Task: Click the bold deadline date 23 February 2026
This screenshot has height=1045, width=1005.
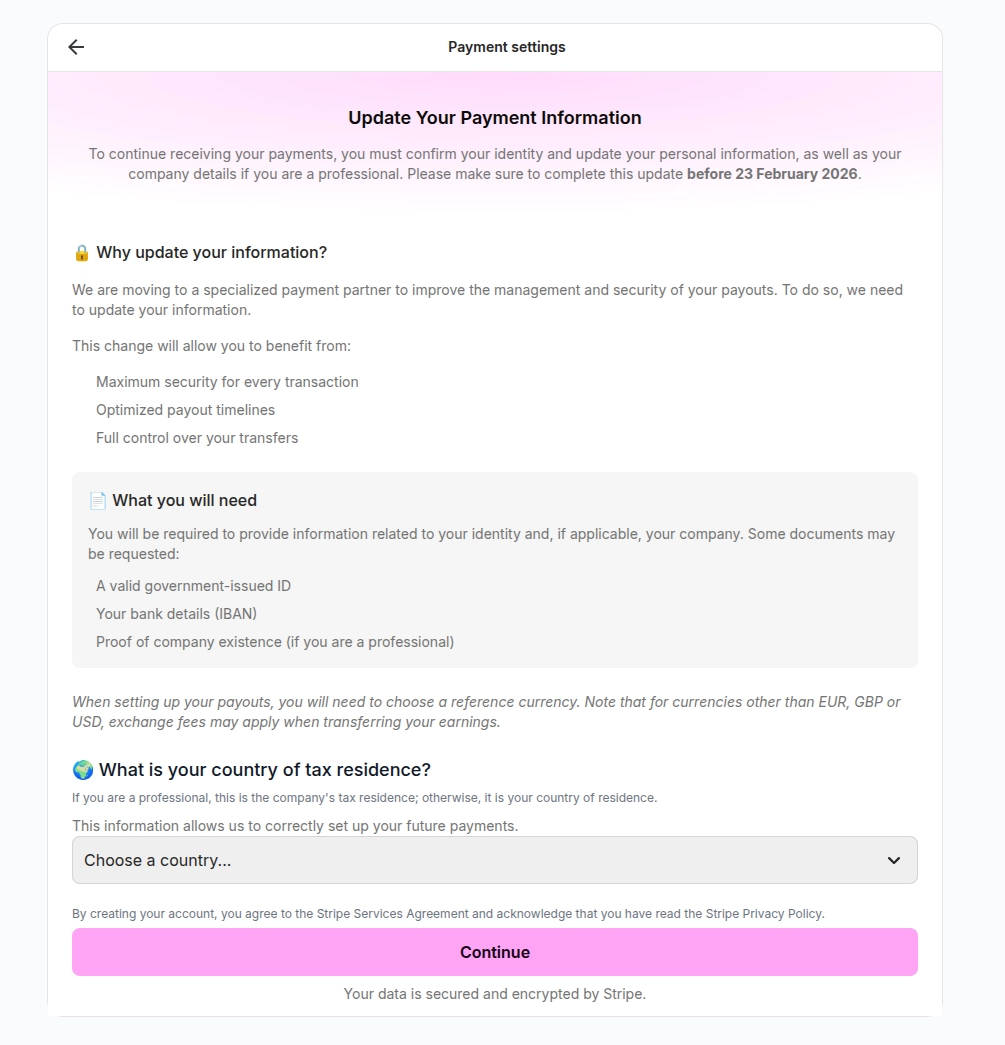Action: coord(772,174)
